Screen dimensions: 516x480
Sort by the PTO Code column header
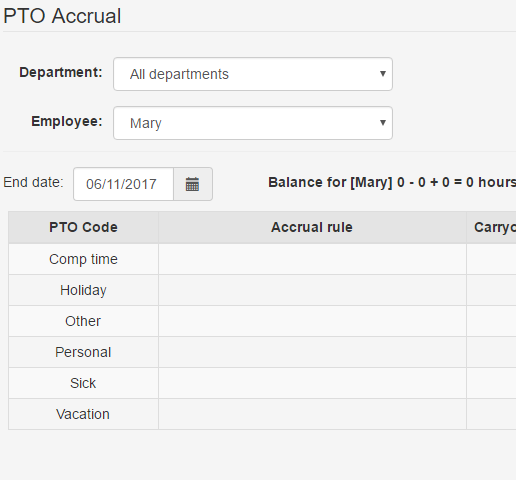pyautogui.click(x=83, y=227)
